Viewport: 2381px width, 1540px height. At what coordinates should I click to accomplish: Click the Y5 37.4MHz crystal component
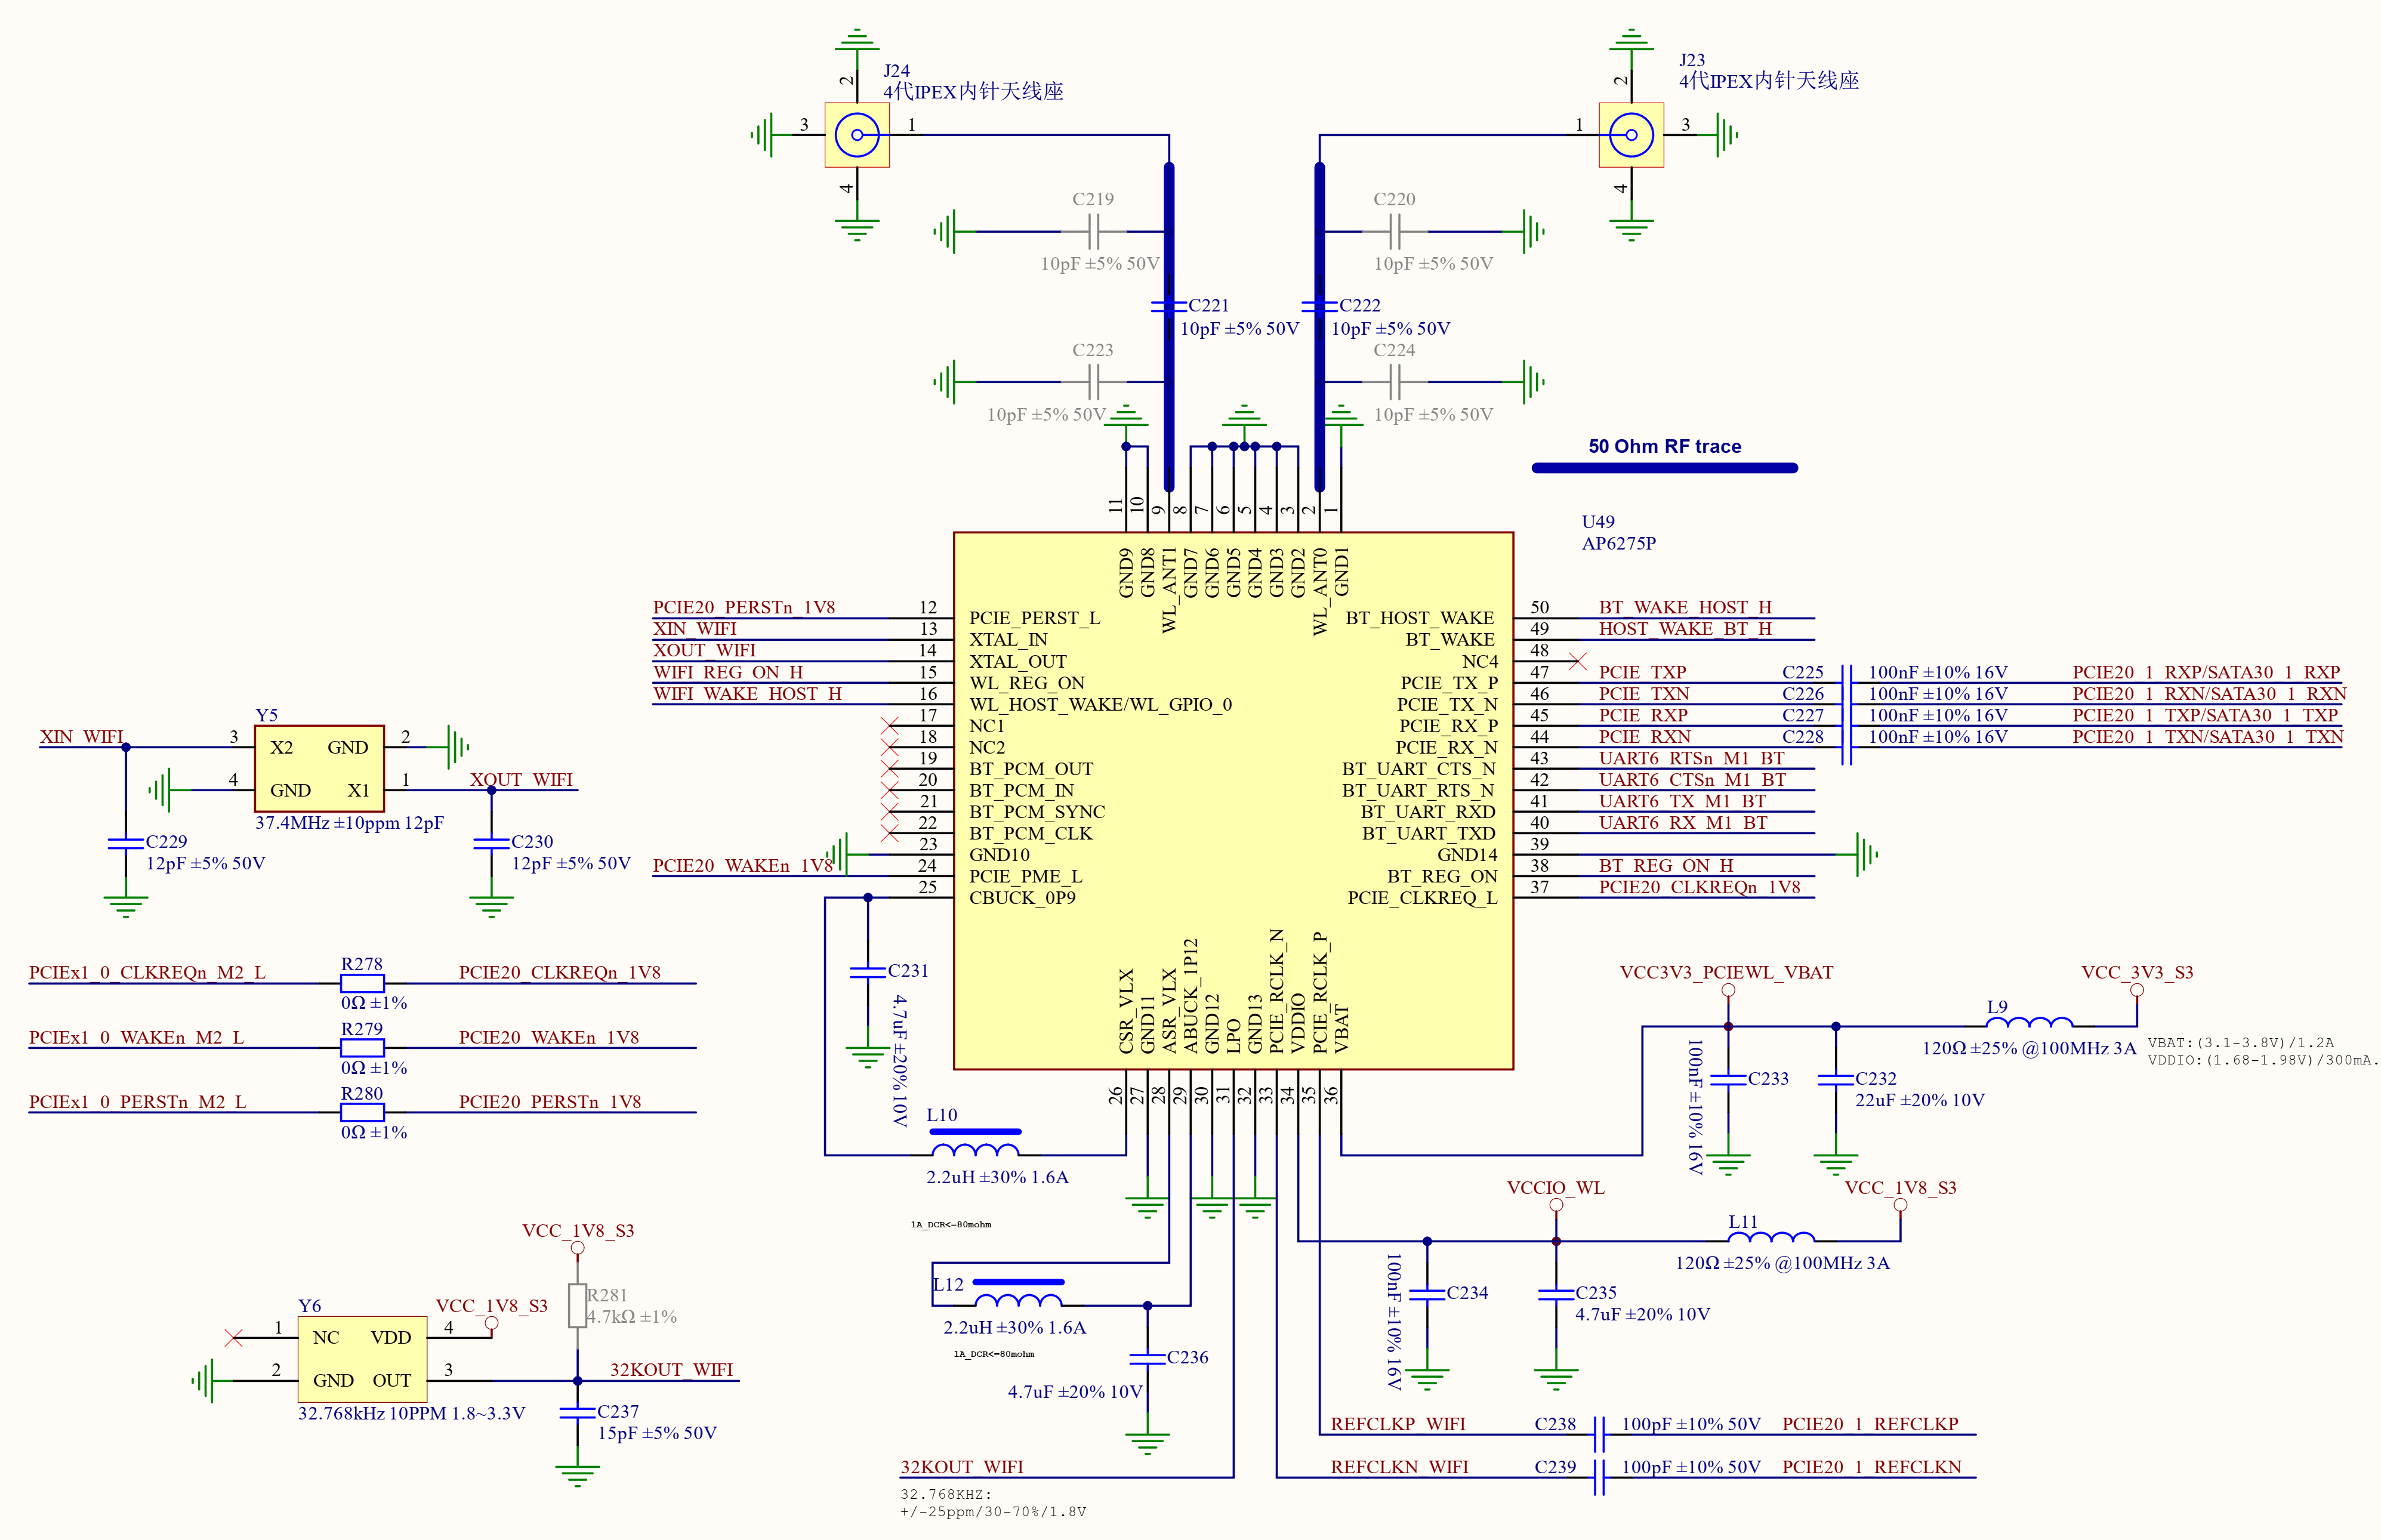coord(319,768)
